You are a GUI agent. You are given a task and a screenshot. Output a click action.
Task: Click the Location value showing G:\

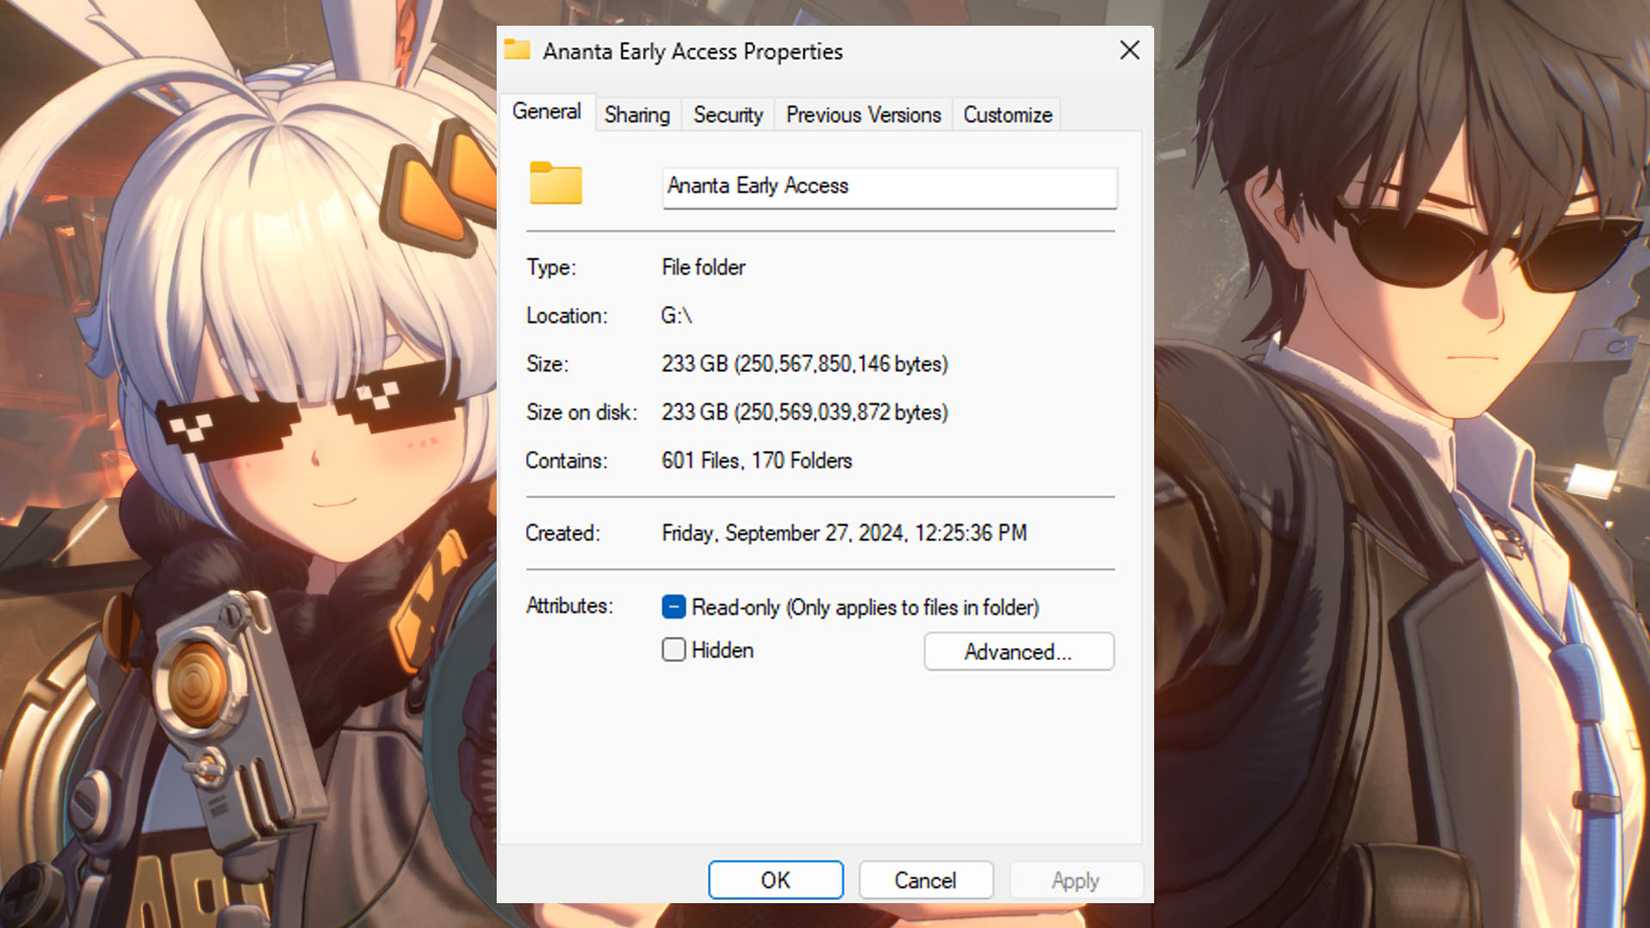coord(679,315)
